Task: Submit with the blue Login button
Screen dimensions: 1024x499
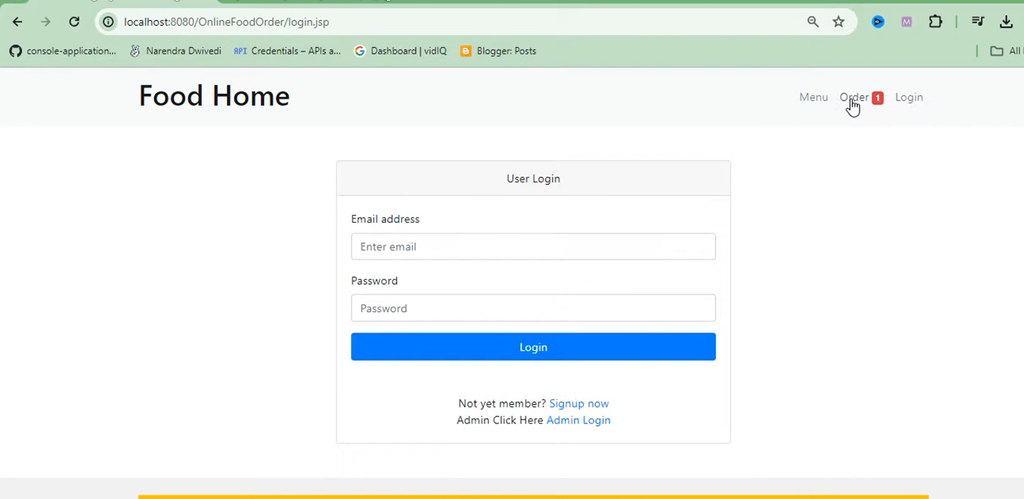Action: 534,347
